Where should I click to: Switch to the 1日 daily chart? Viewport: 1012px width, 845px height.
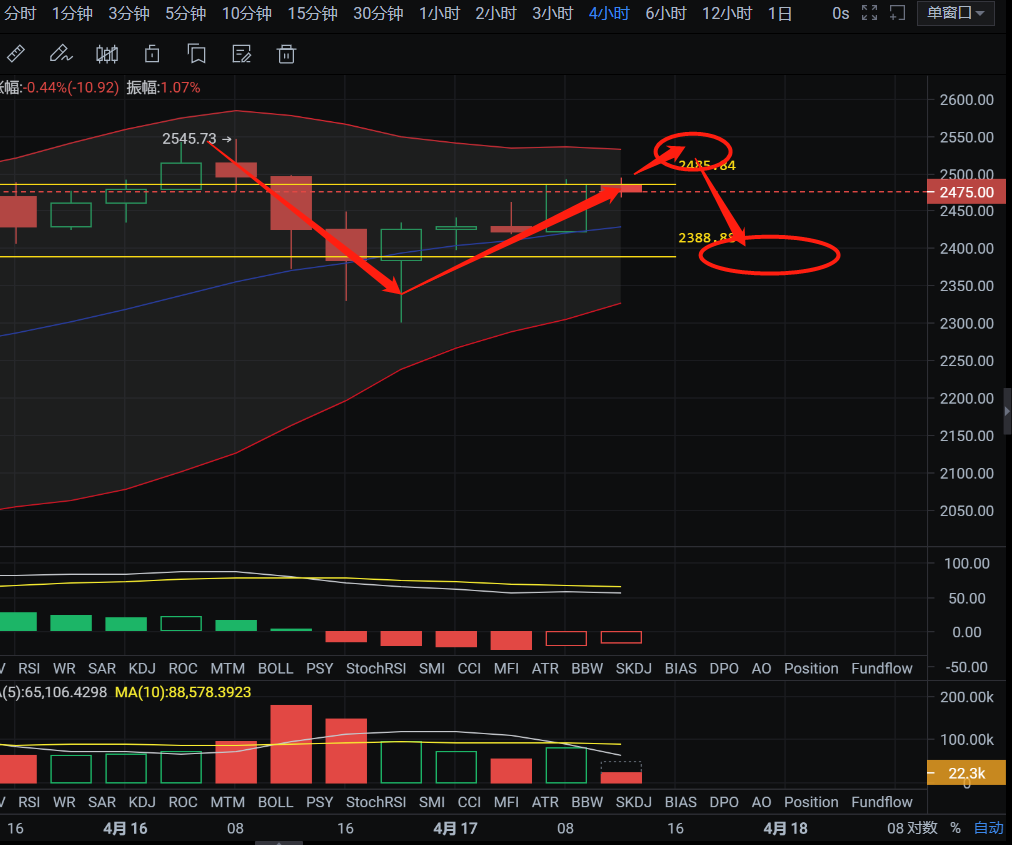[780, 14]
